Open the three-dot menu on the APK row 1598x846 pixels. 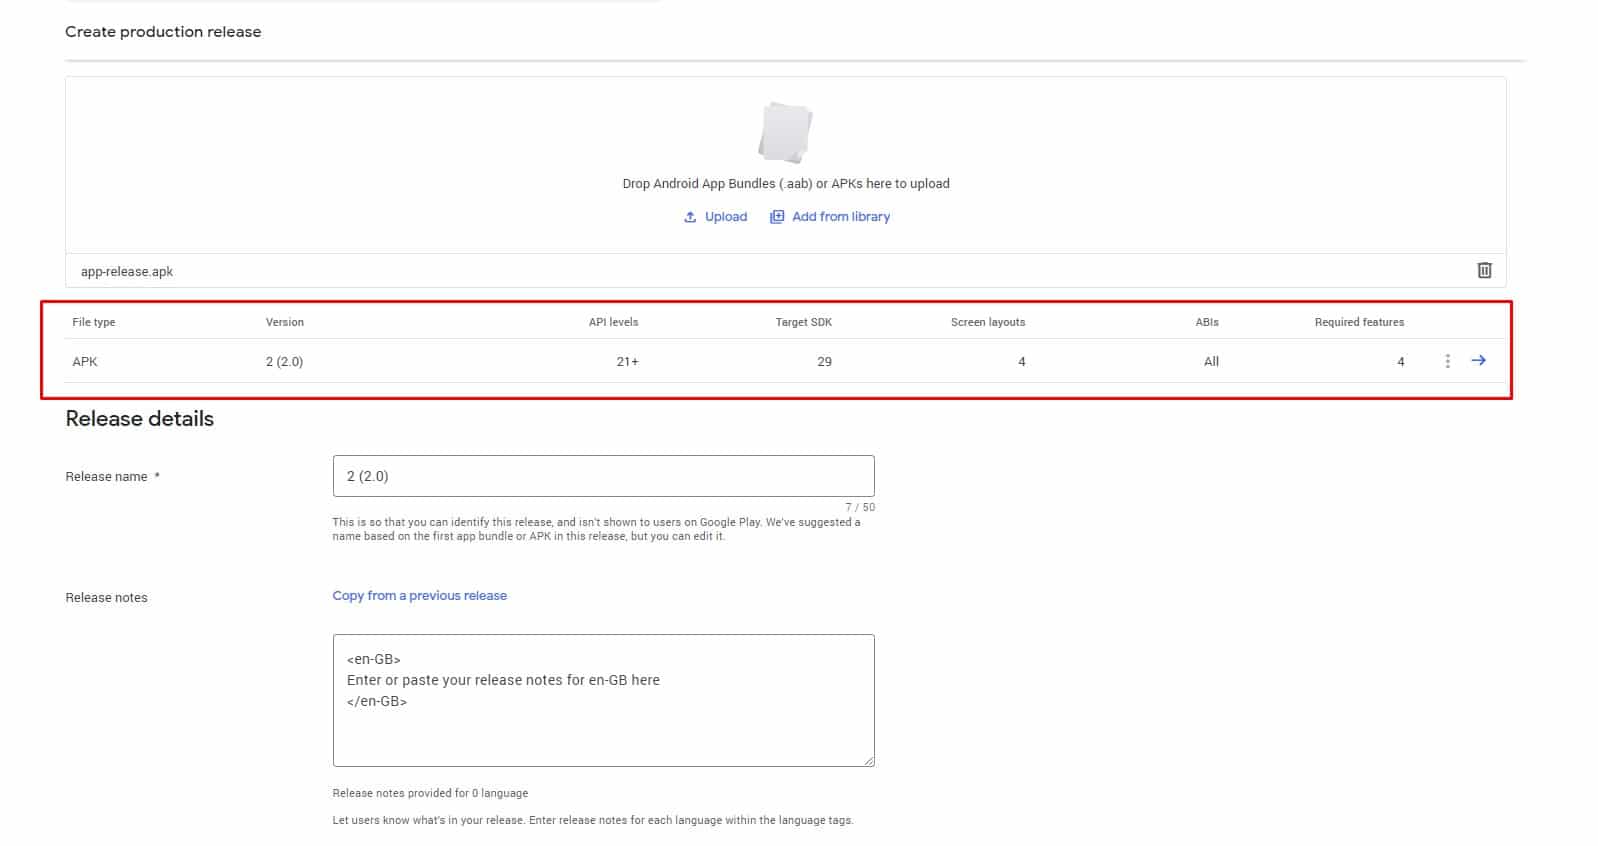1447,361
